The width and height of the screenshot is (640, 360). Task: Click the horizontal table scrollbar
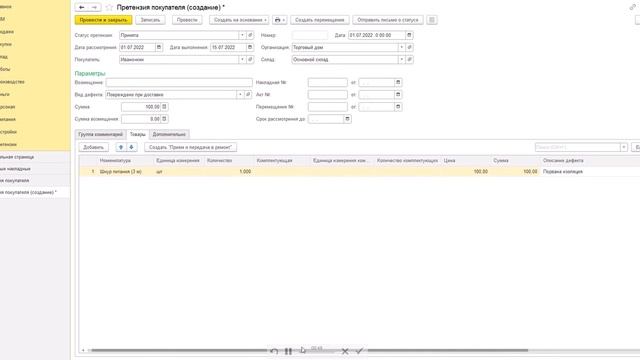pyautogui.click(x=309, y=350)
